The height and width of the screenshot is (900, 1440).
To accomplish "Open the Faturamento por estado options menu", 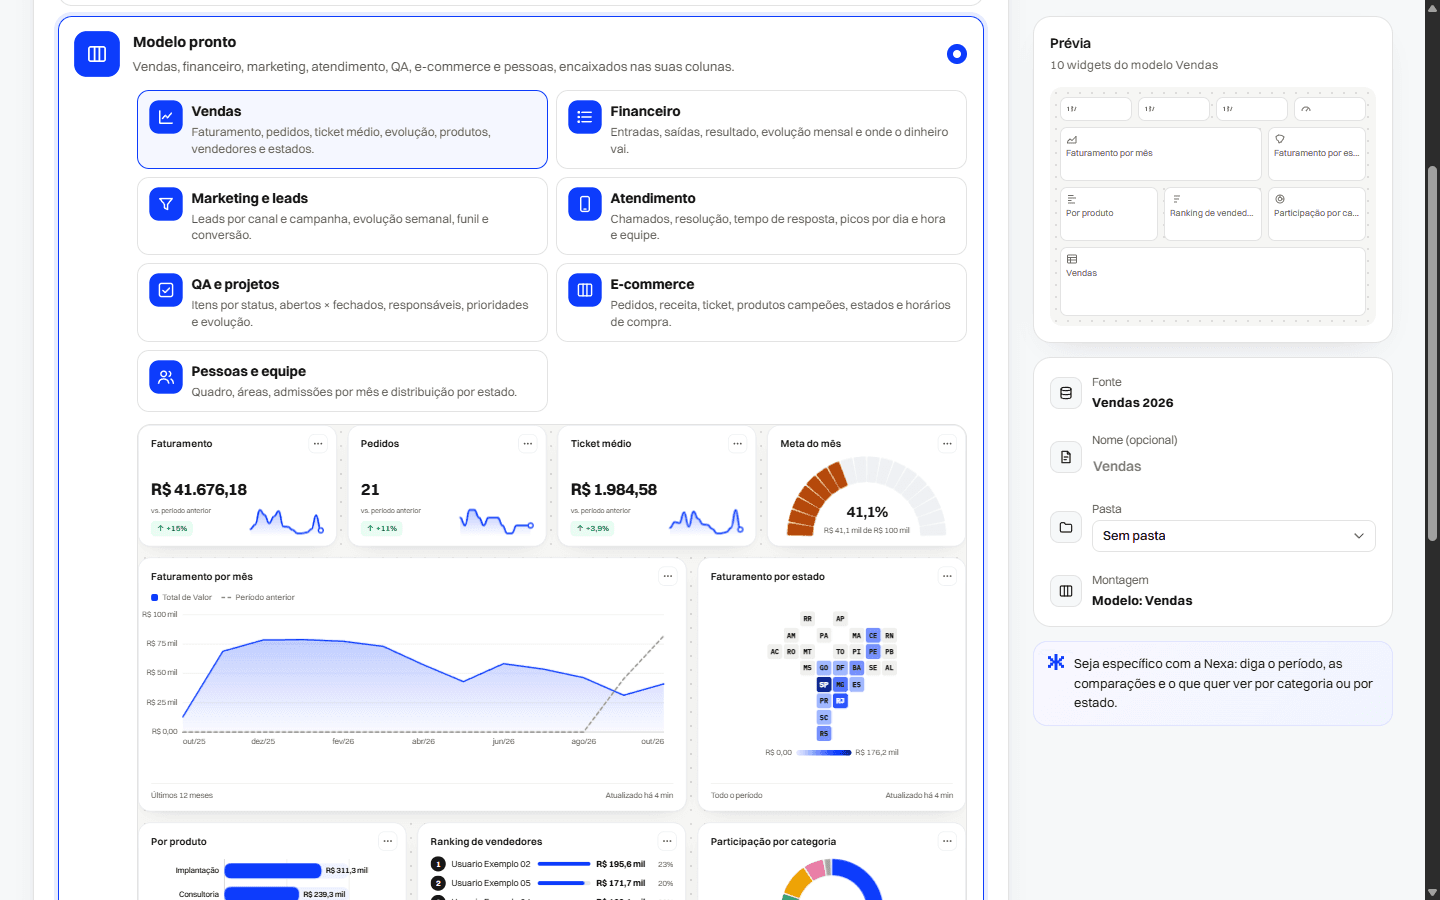I will pyautogui.click(x=947, y=576).
